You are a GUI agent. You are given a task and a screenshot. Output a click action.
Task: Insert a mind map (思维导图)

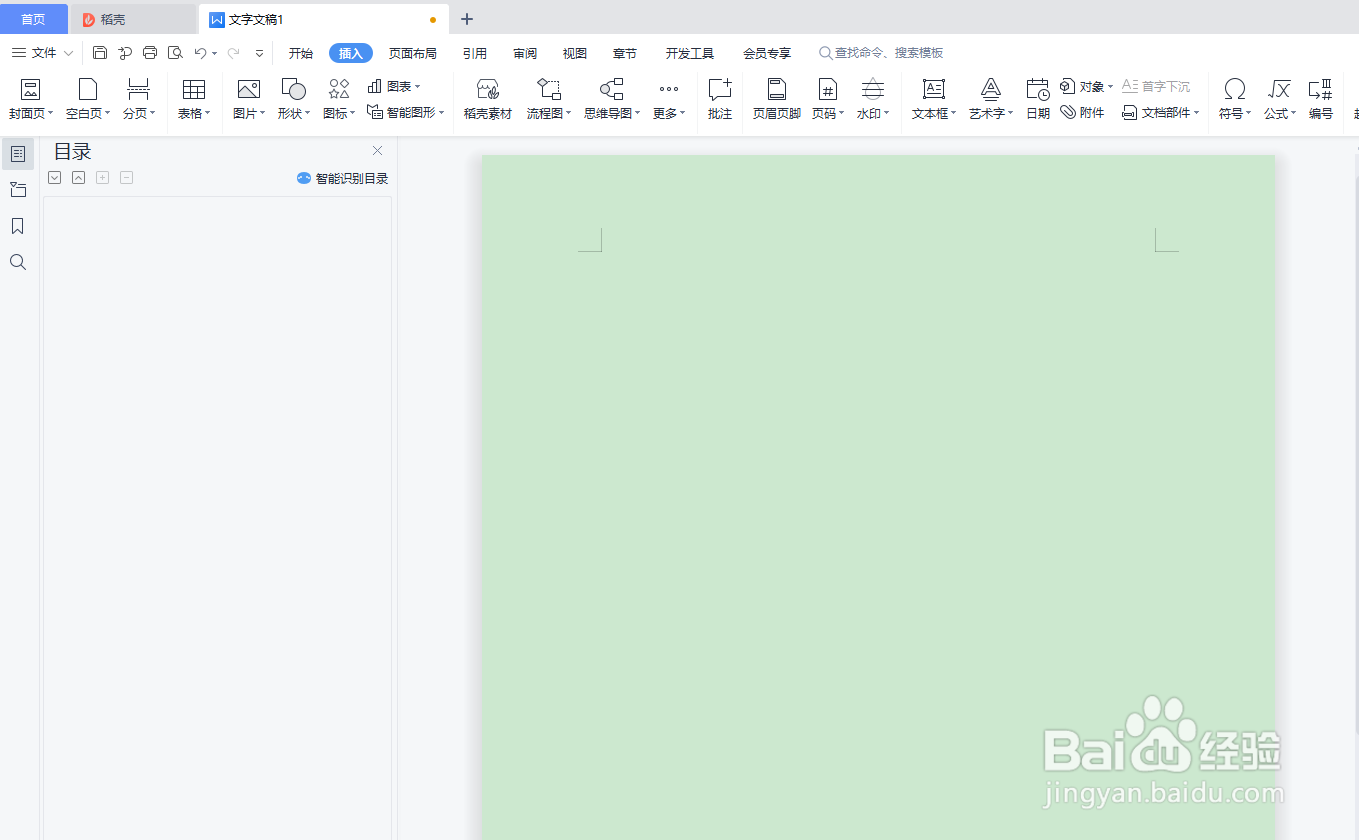(x=612, y=99)
